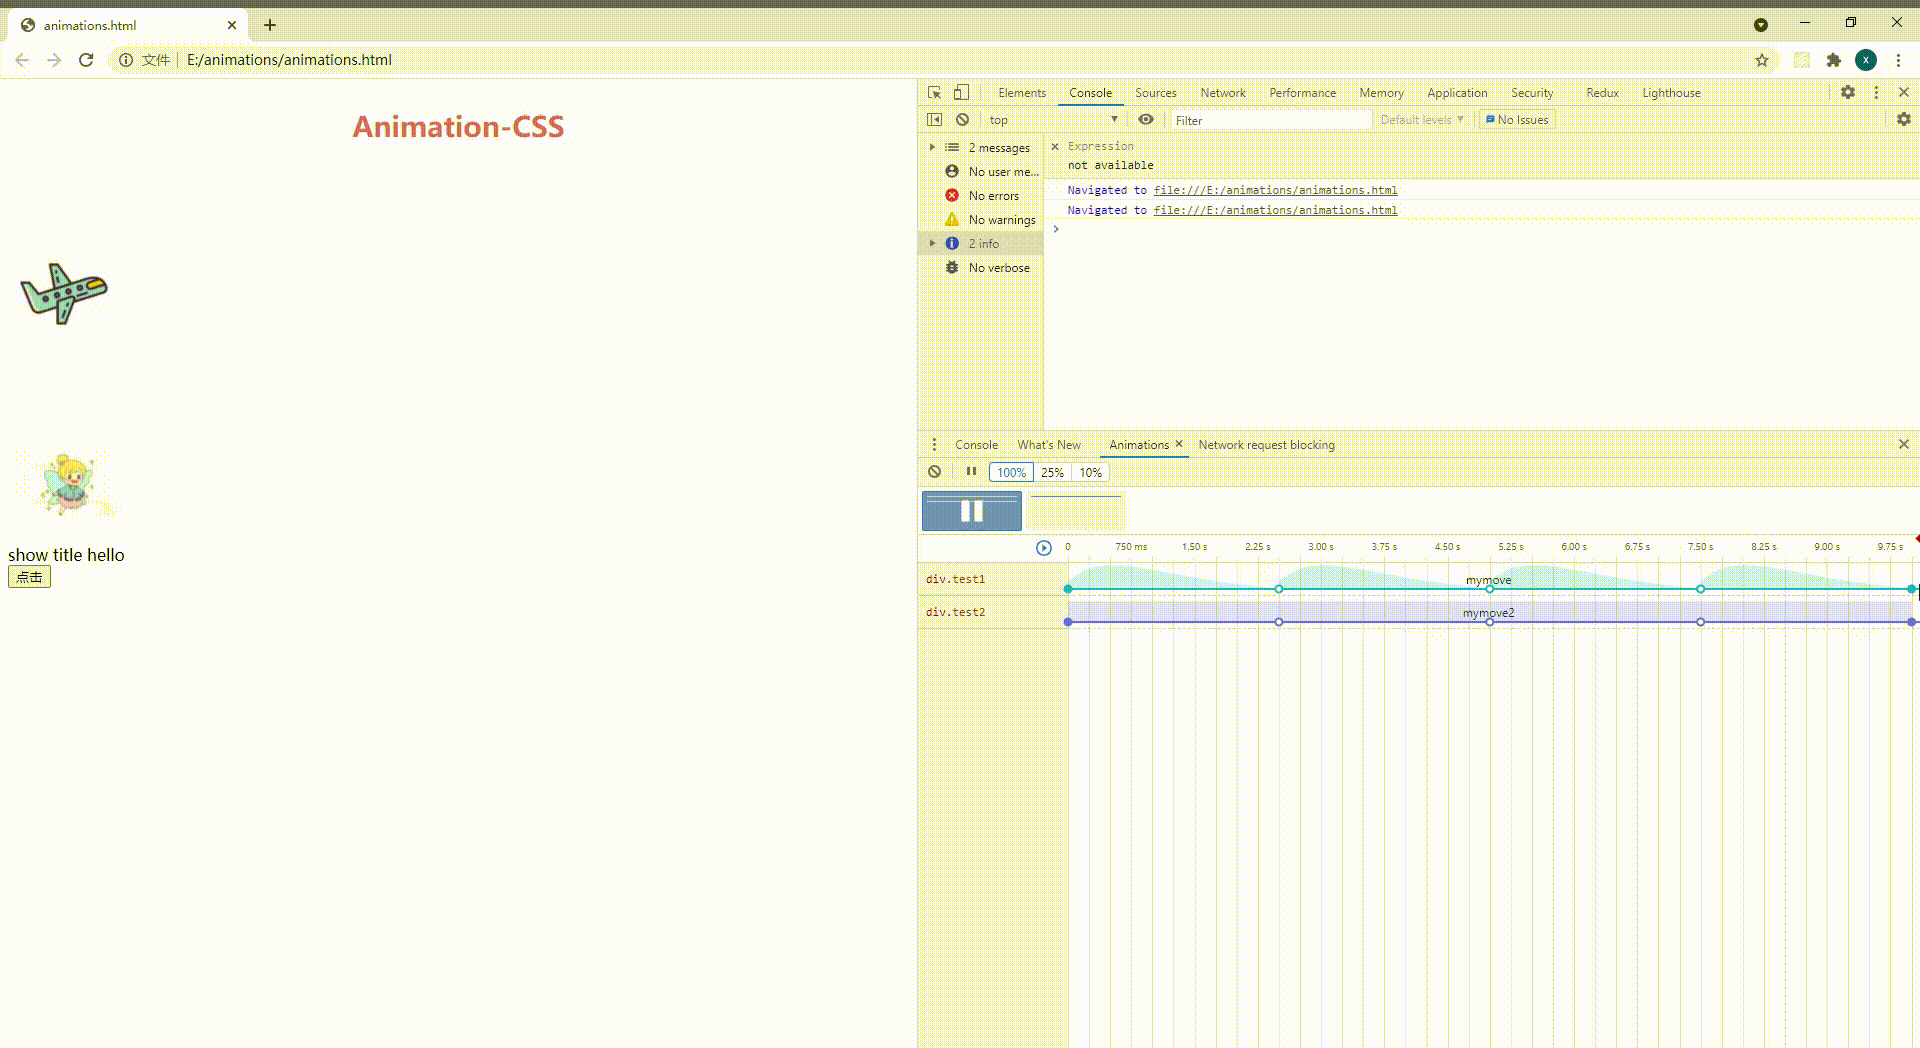Open the Default levels dropdown

[x=1421, y=120]
